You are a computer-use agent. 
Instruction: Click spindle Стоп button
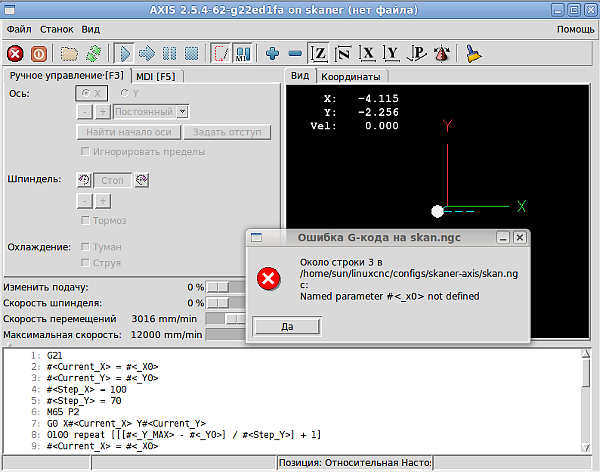pos(112,180)
